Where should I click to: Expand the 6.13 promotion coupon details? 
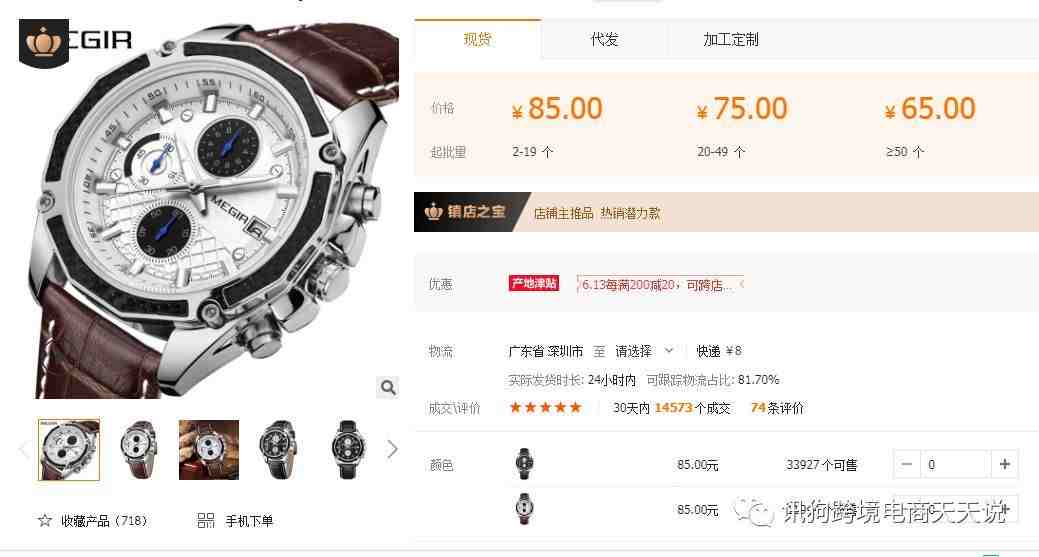pyautogui.click(x=660, y=285)
